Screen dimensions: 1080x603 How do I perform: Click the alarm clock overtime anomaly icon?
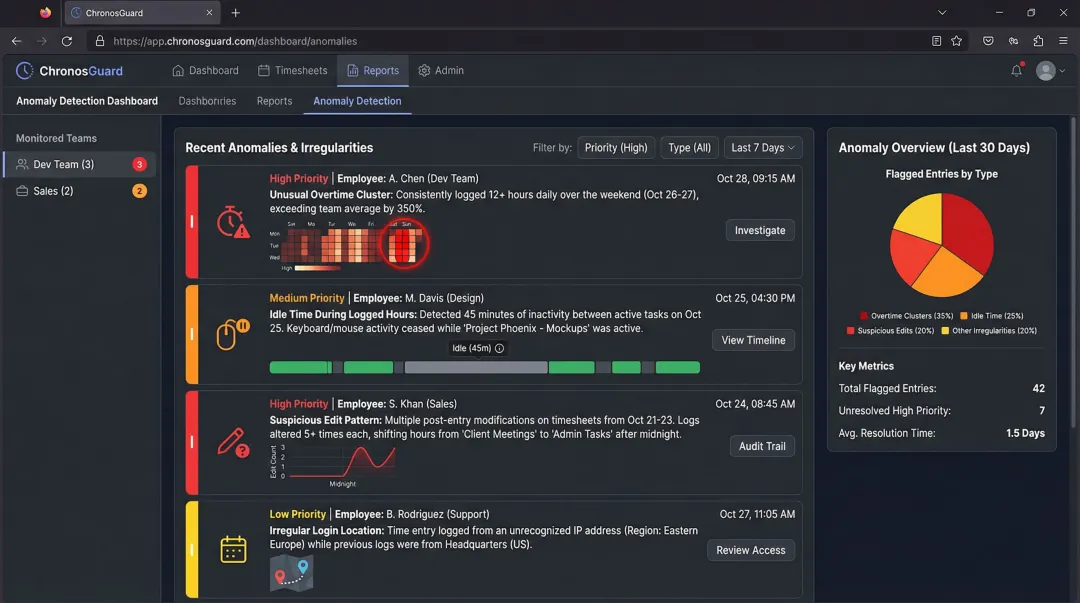(x=228, y=221)
